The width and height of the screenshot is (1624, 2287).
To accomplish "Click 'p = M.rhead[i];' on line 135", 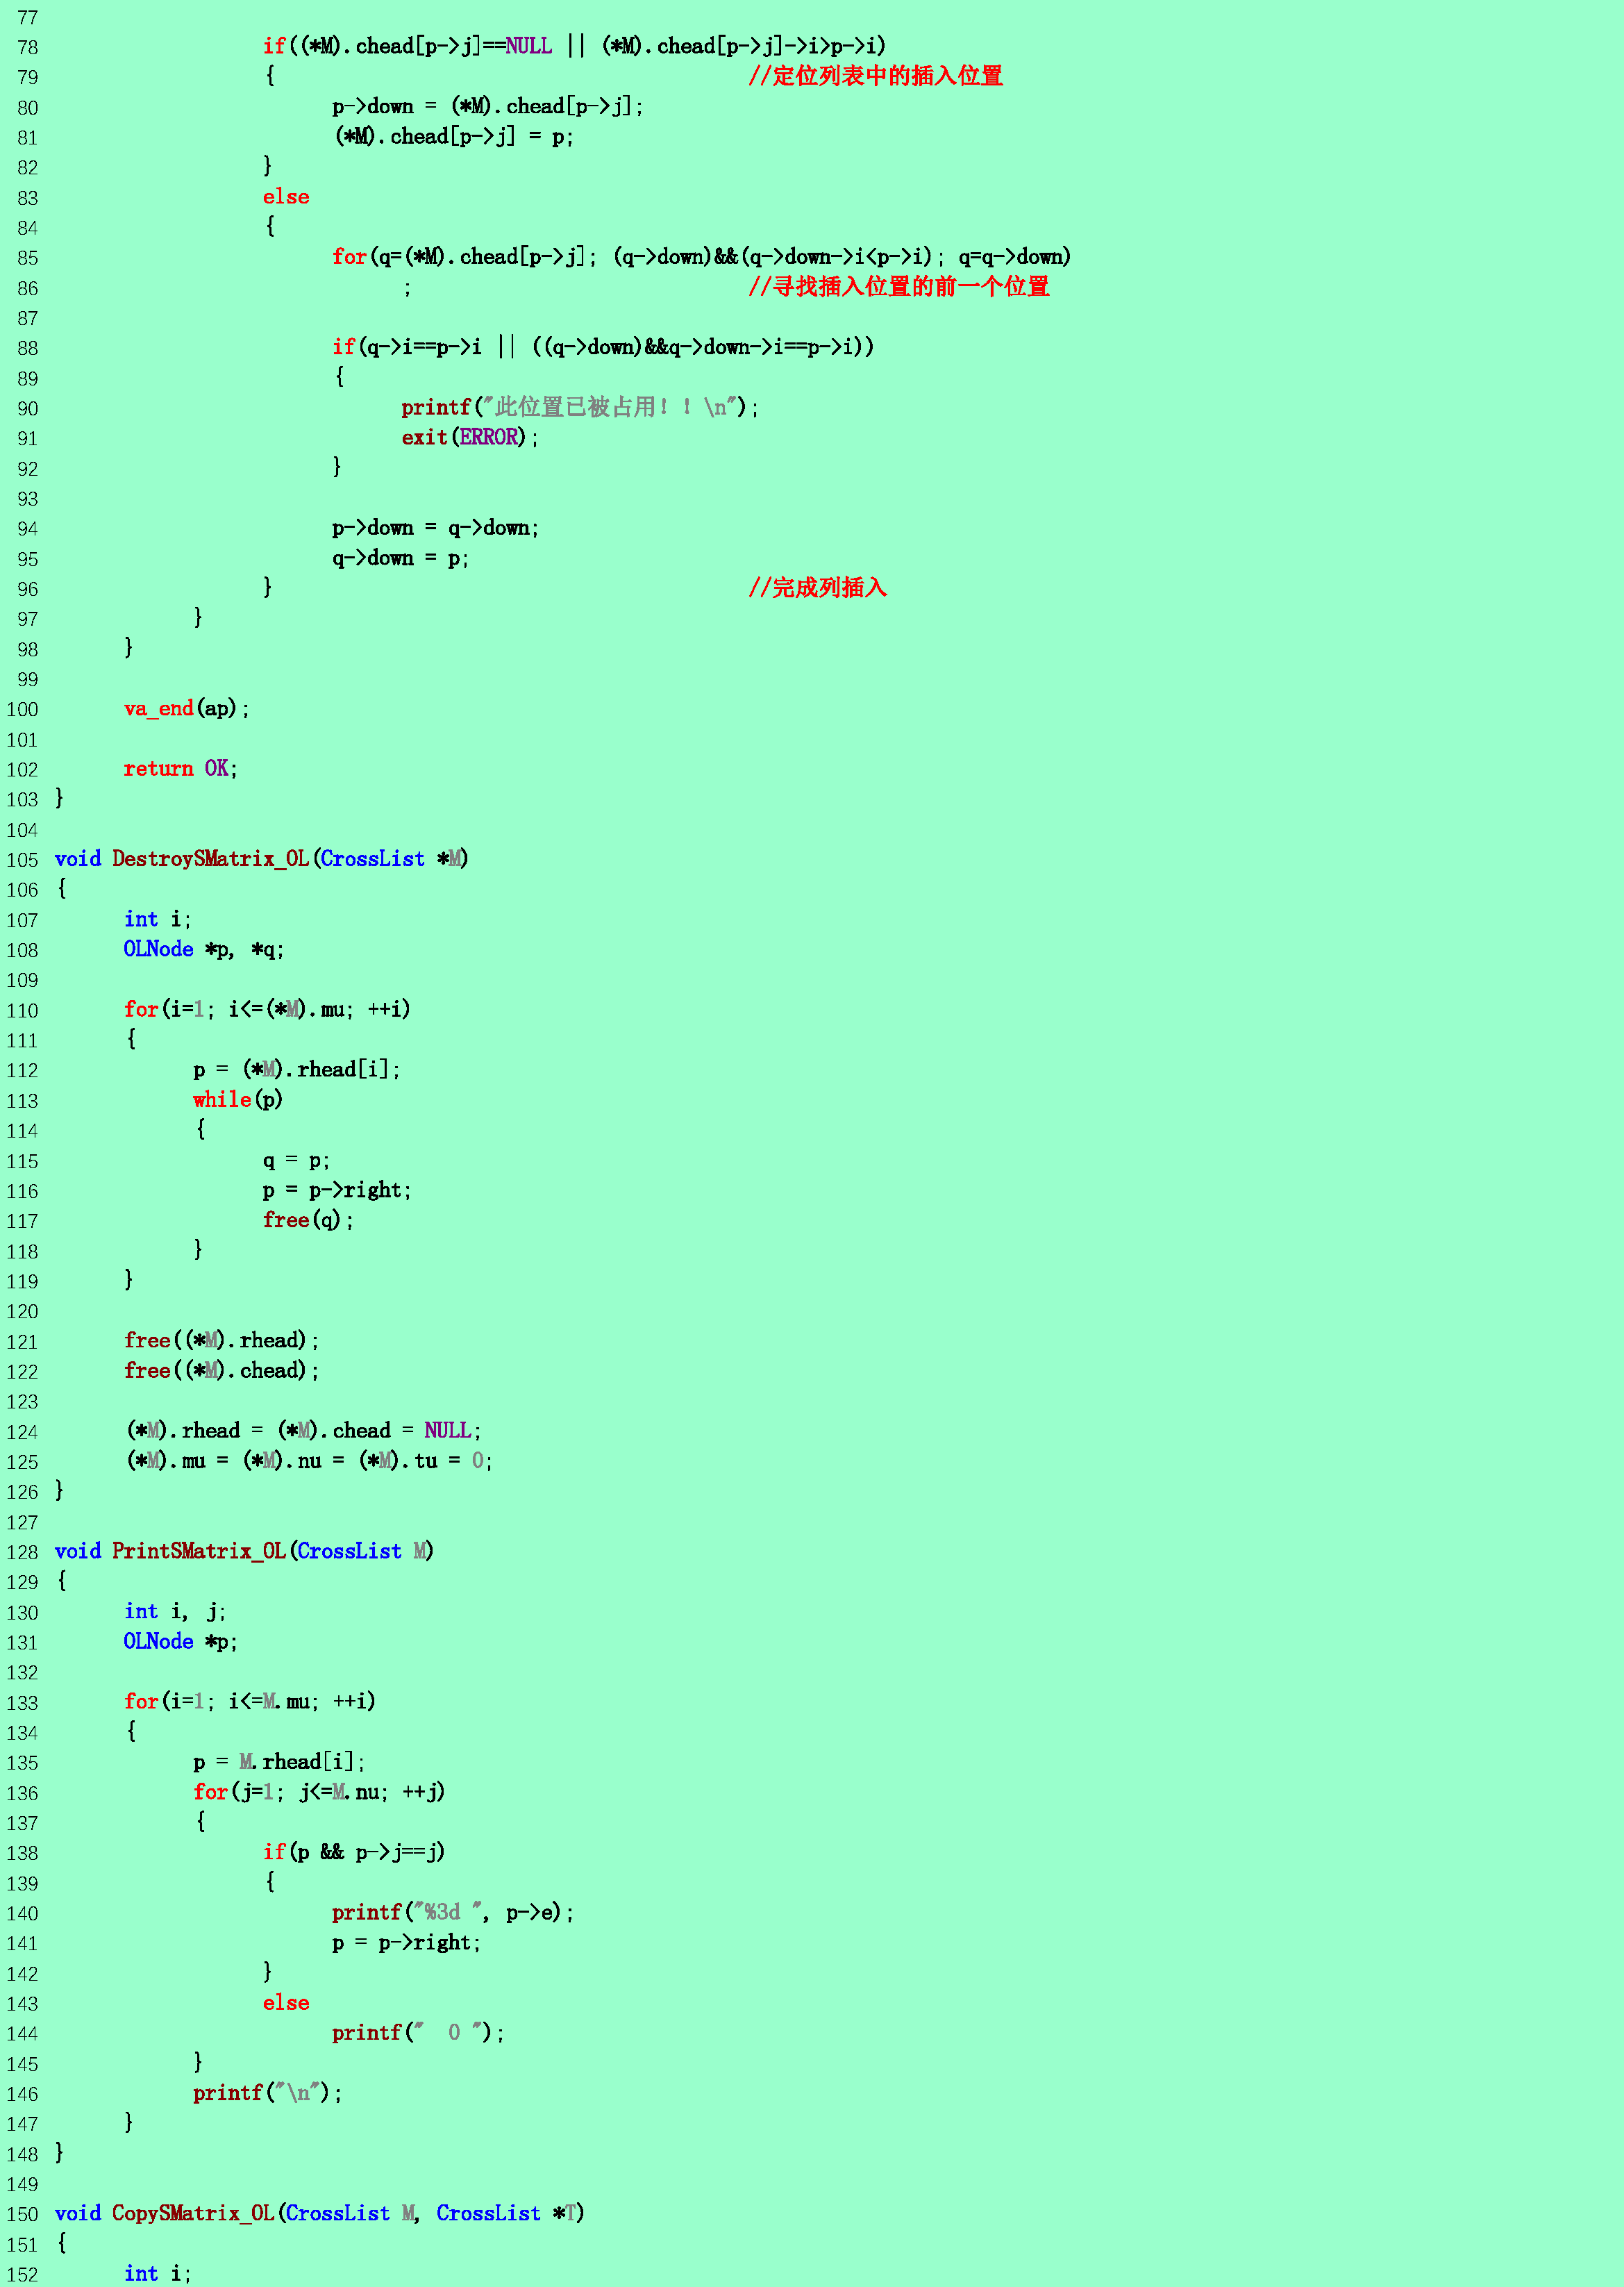I will point(279,1762).
